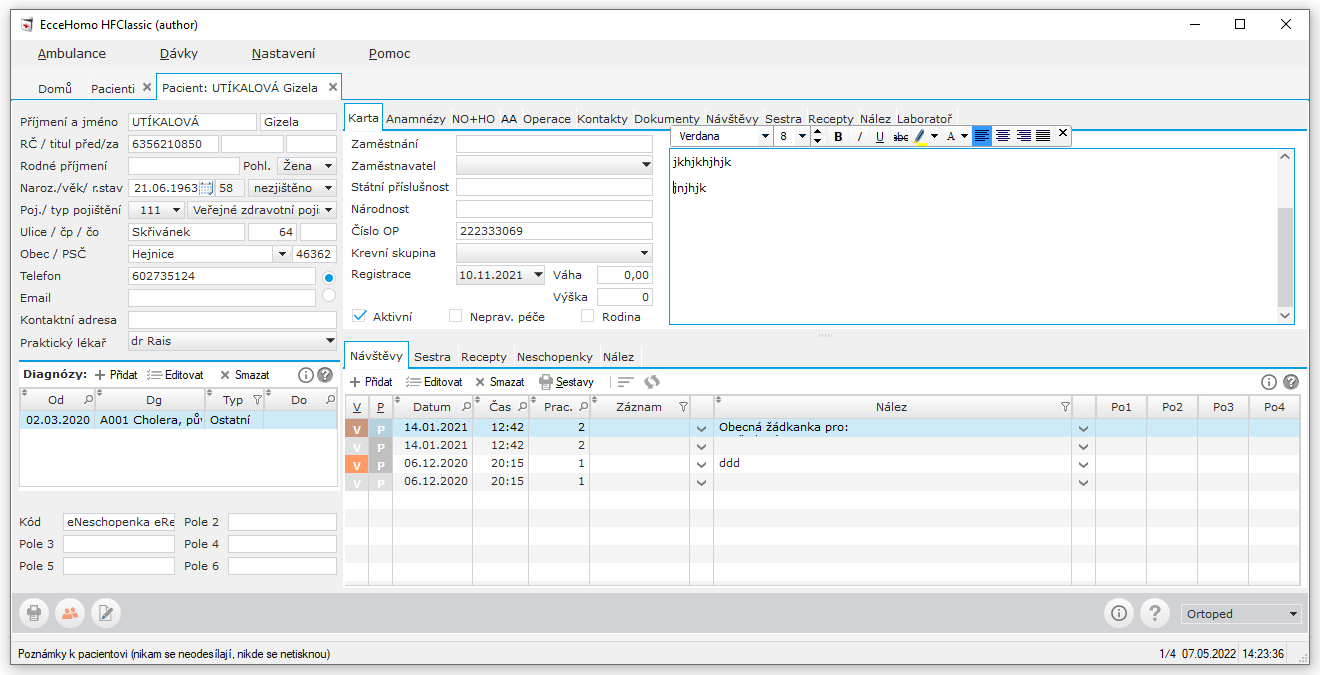Justify the notes text
The width and height of the screenshot is (1320, 675).
(x=1043, y=136)
